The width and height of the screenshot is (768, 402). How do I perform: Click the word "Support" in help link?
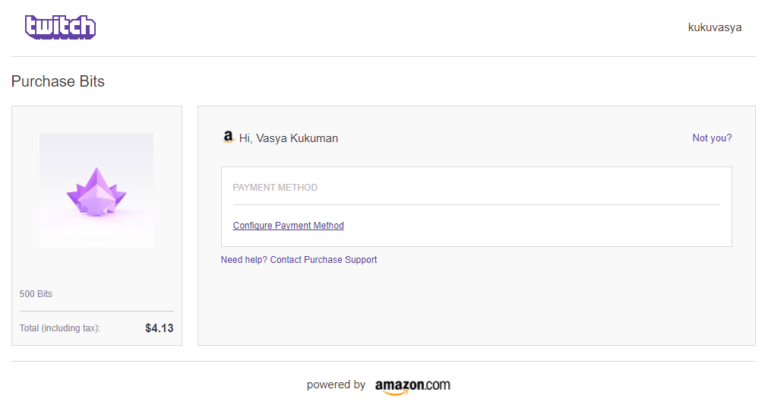pos(361,260)
